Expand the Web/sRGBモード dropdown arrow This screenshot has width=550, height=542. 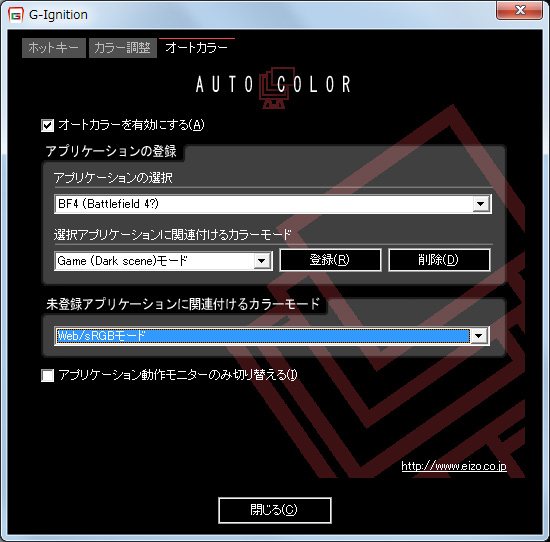478,336
